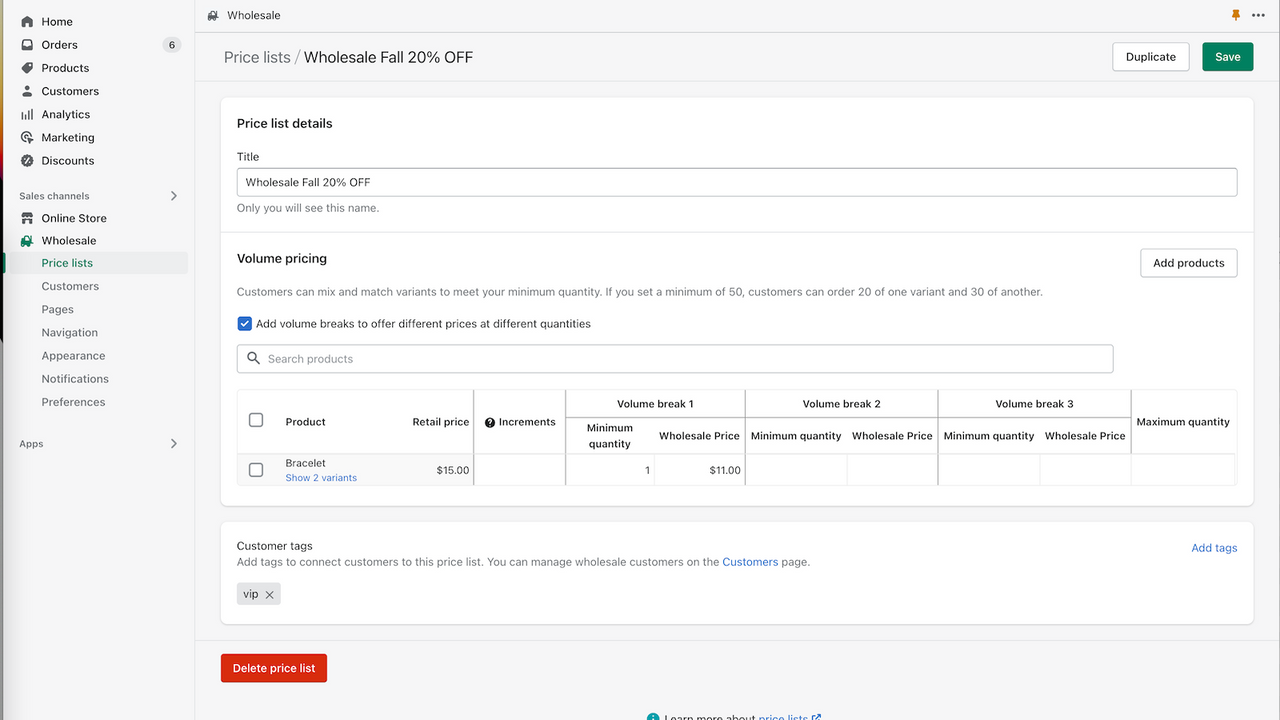Click the Add products button
This screenshot has width=1280, height=720.
click(1189, 263)
